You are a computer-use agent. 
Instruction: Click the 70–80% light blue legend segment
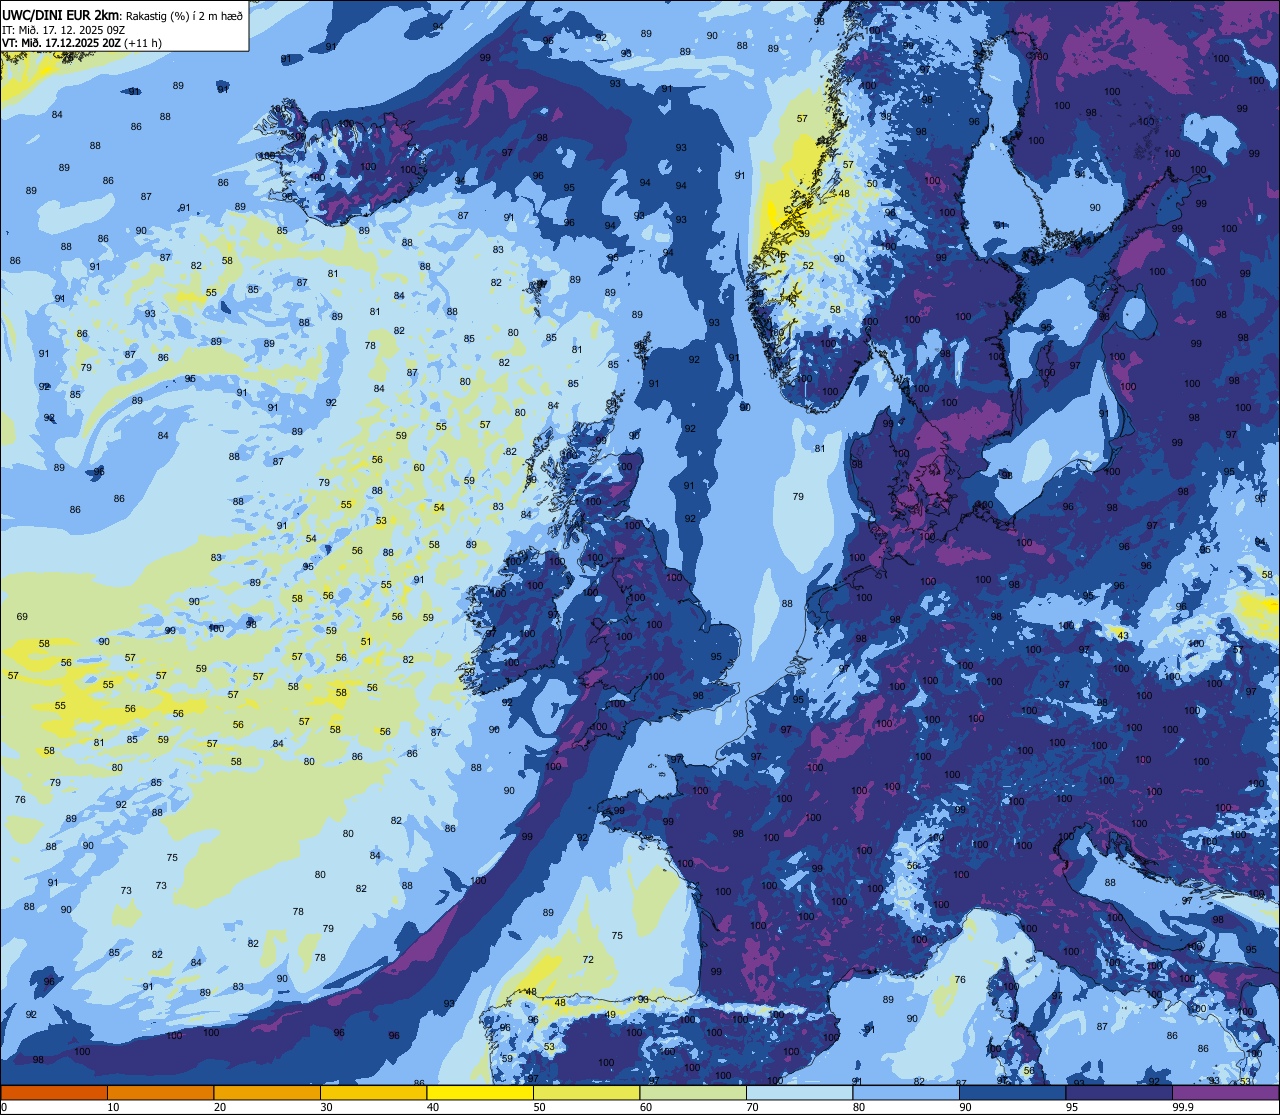pos(799,1092)
